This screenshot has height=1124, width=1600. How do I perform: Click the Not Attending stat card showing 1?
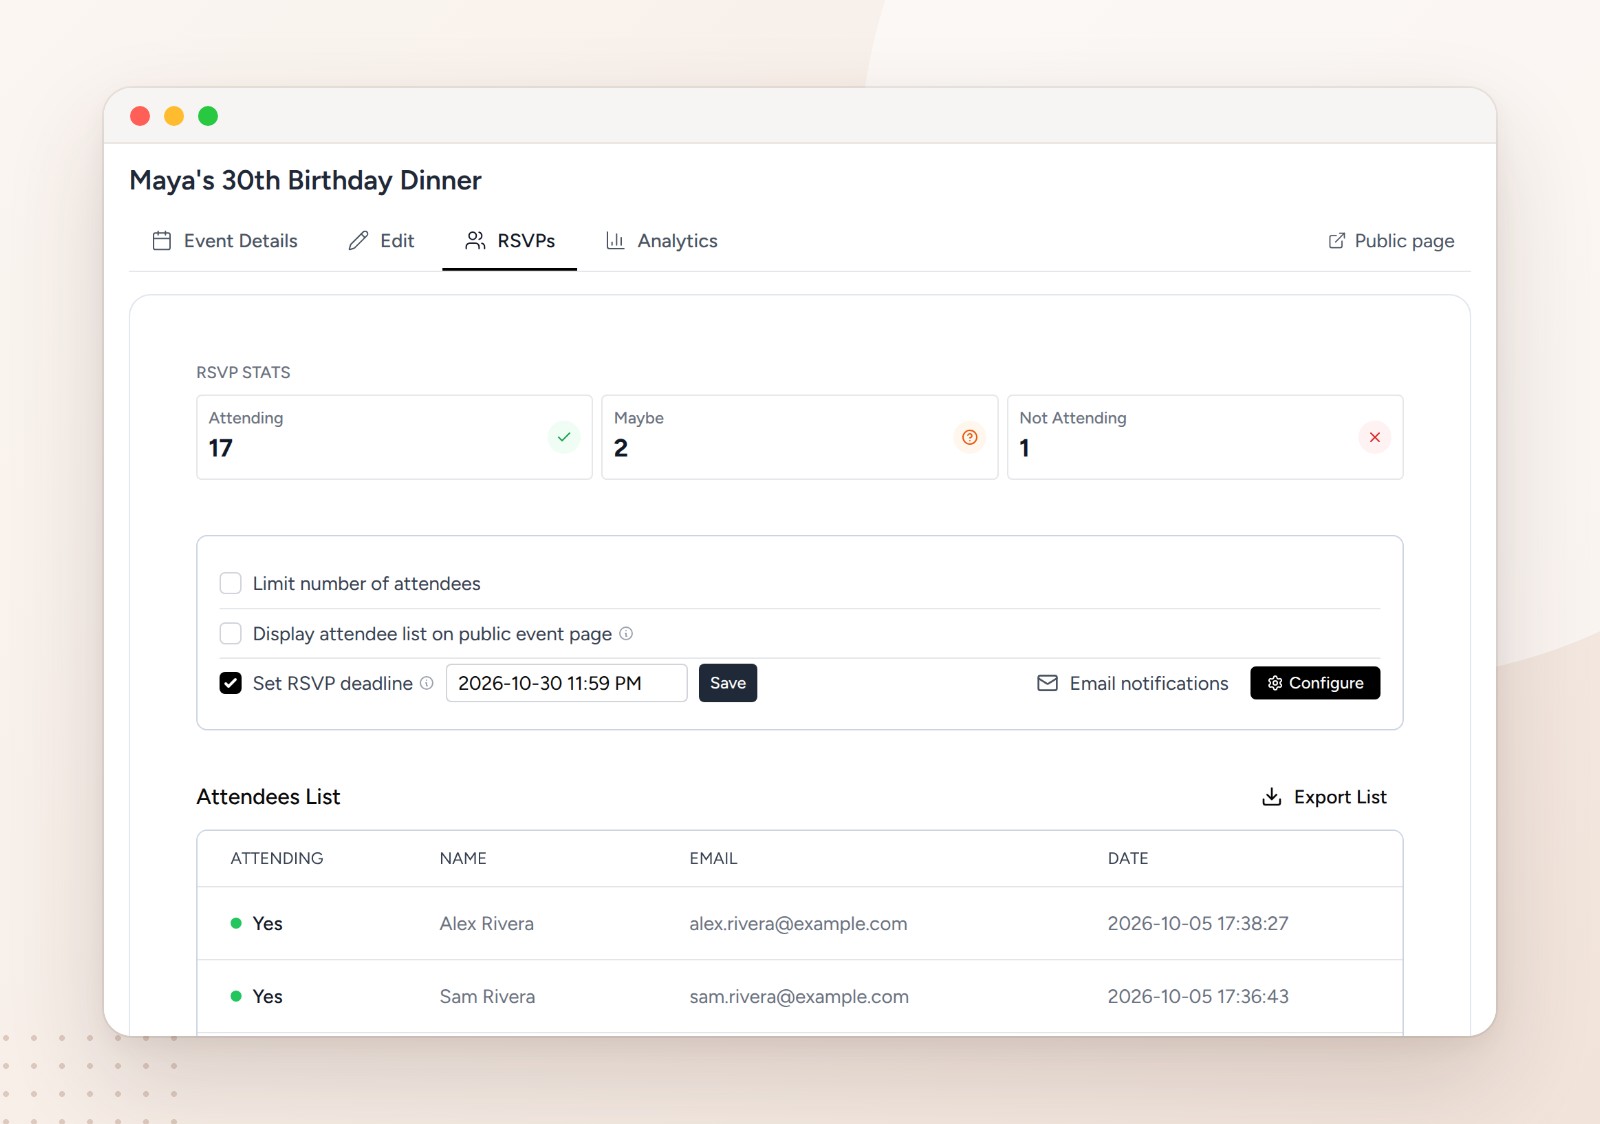click(1205, 437)
